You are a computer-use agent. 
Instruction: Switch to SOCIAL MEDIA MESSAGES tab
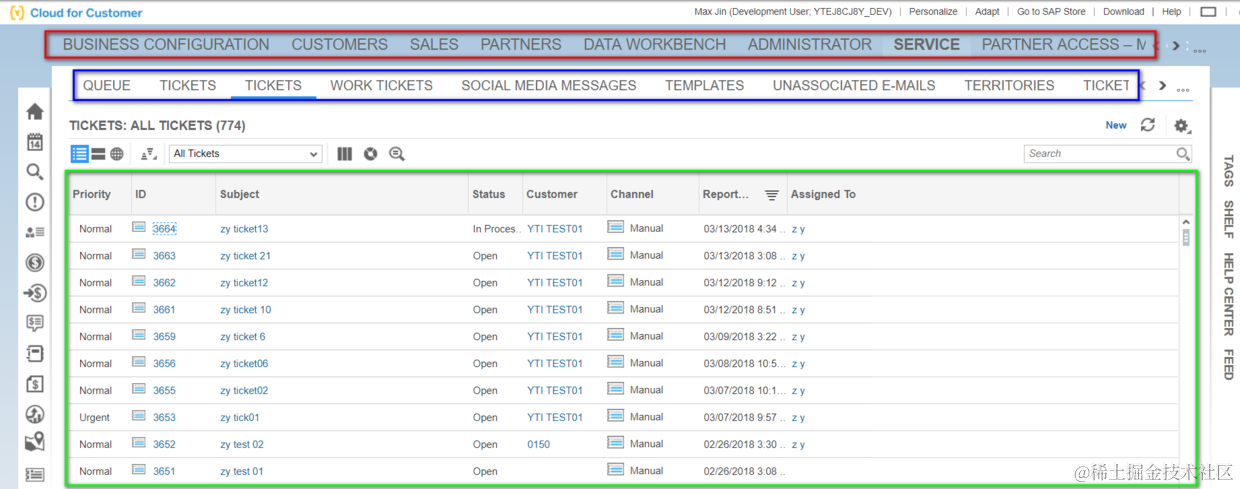point(549,86)
